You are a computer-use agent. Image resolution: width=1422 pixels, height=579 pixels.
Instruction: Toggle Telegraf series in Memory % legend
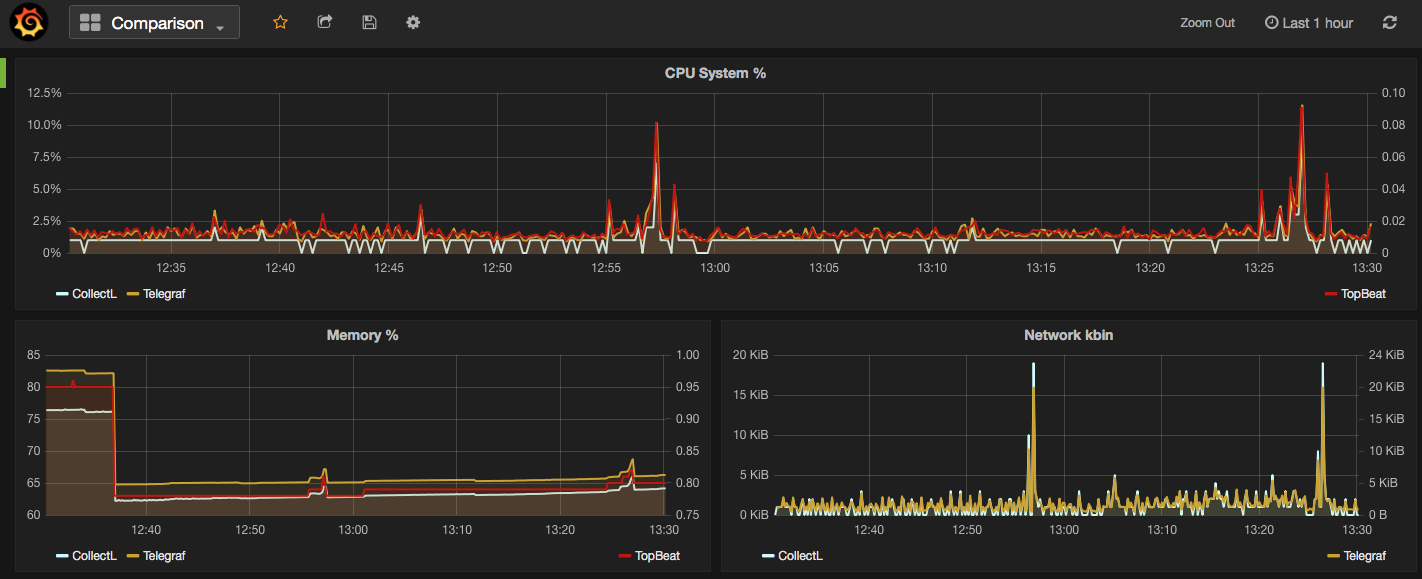point(164,555)
